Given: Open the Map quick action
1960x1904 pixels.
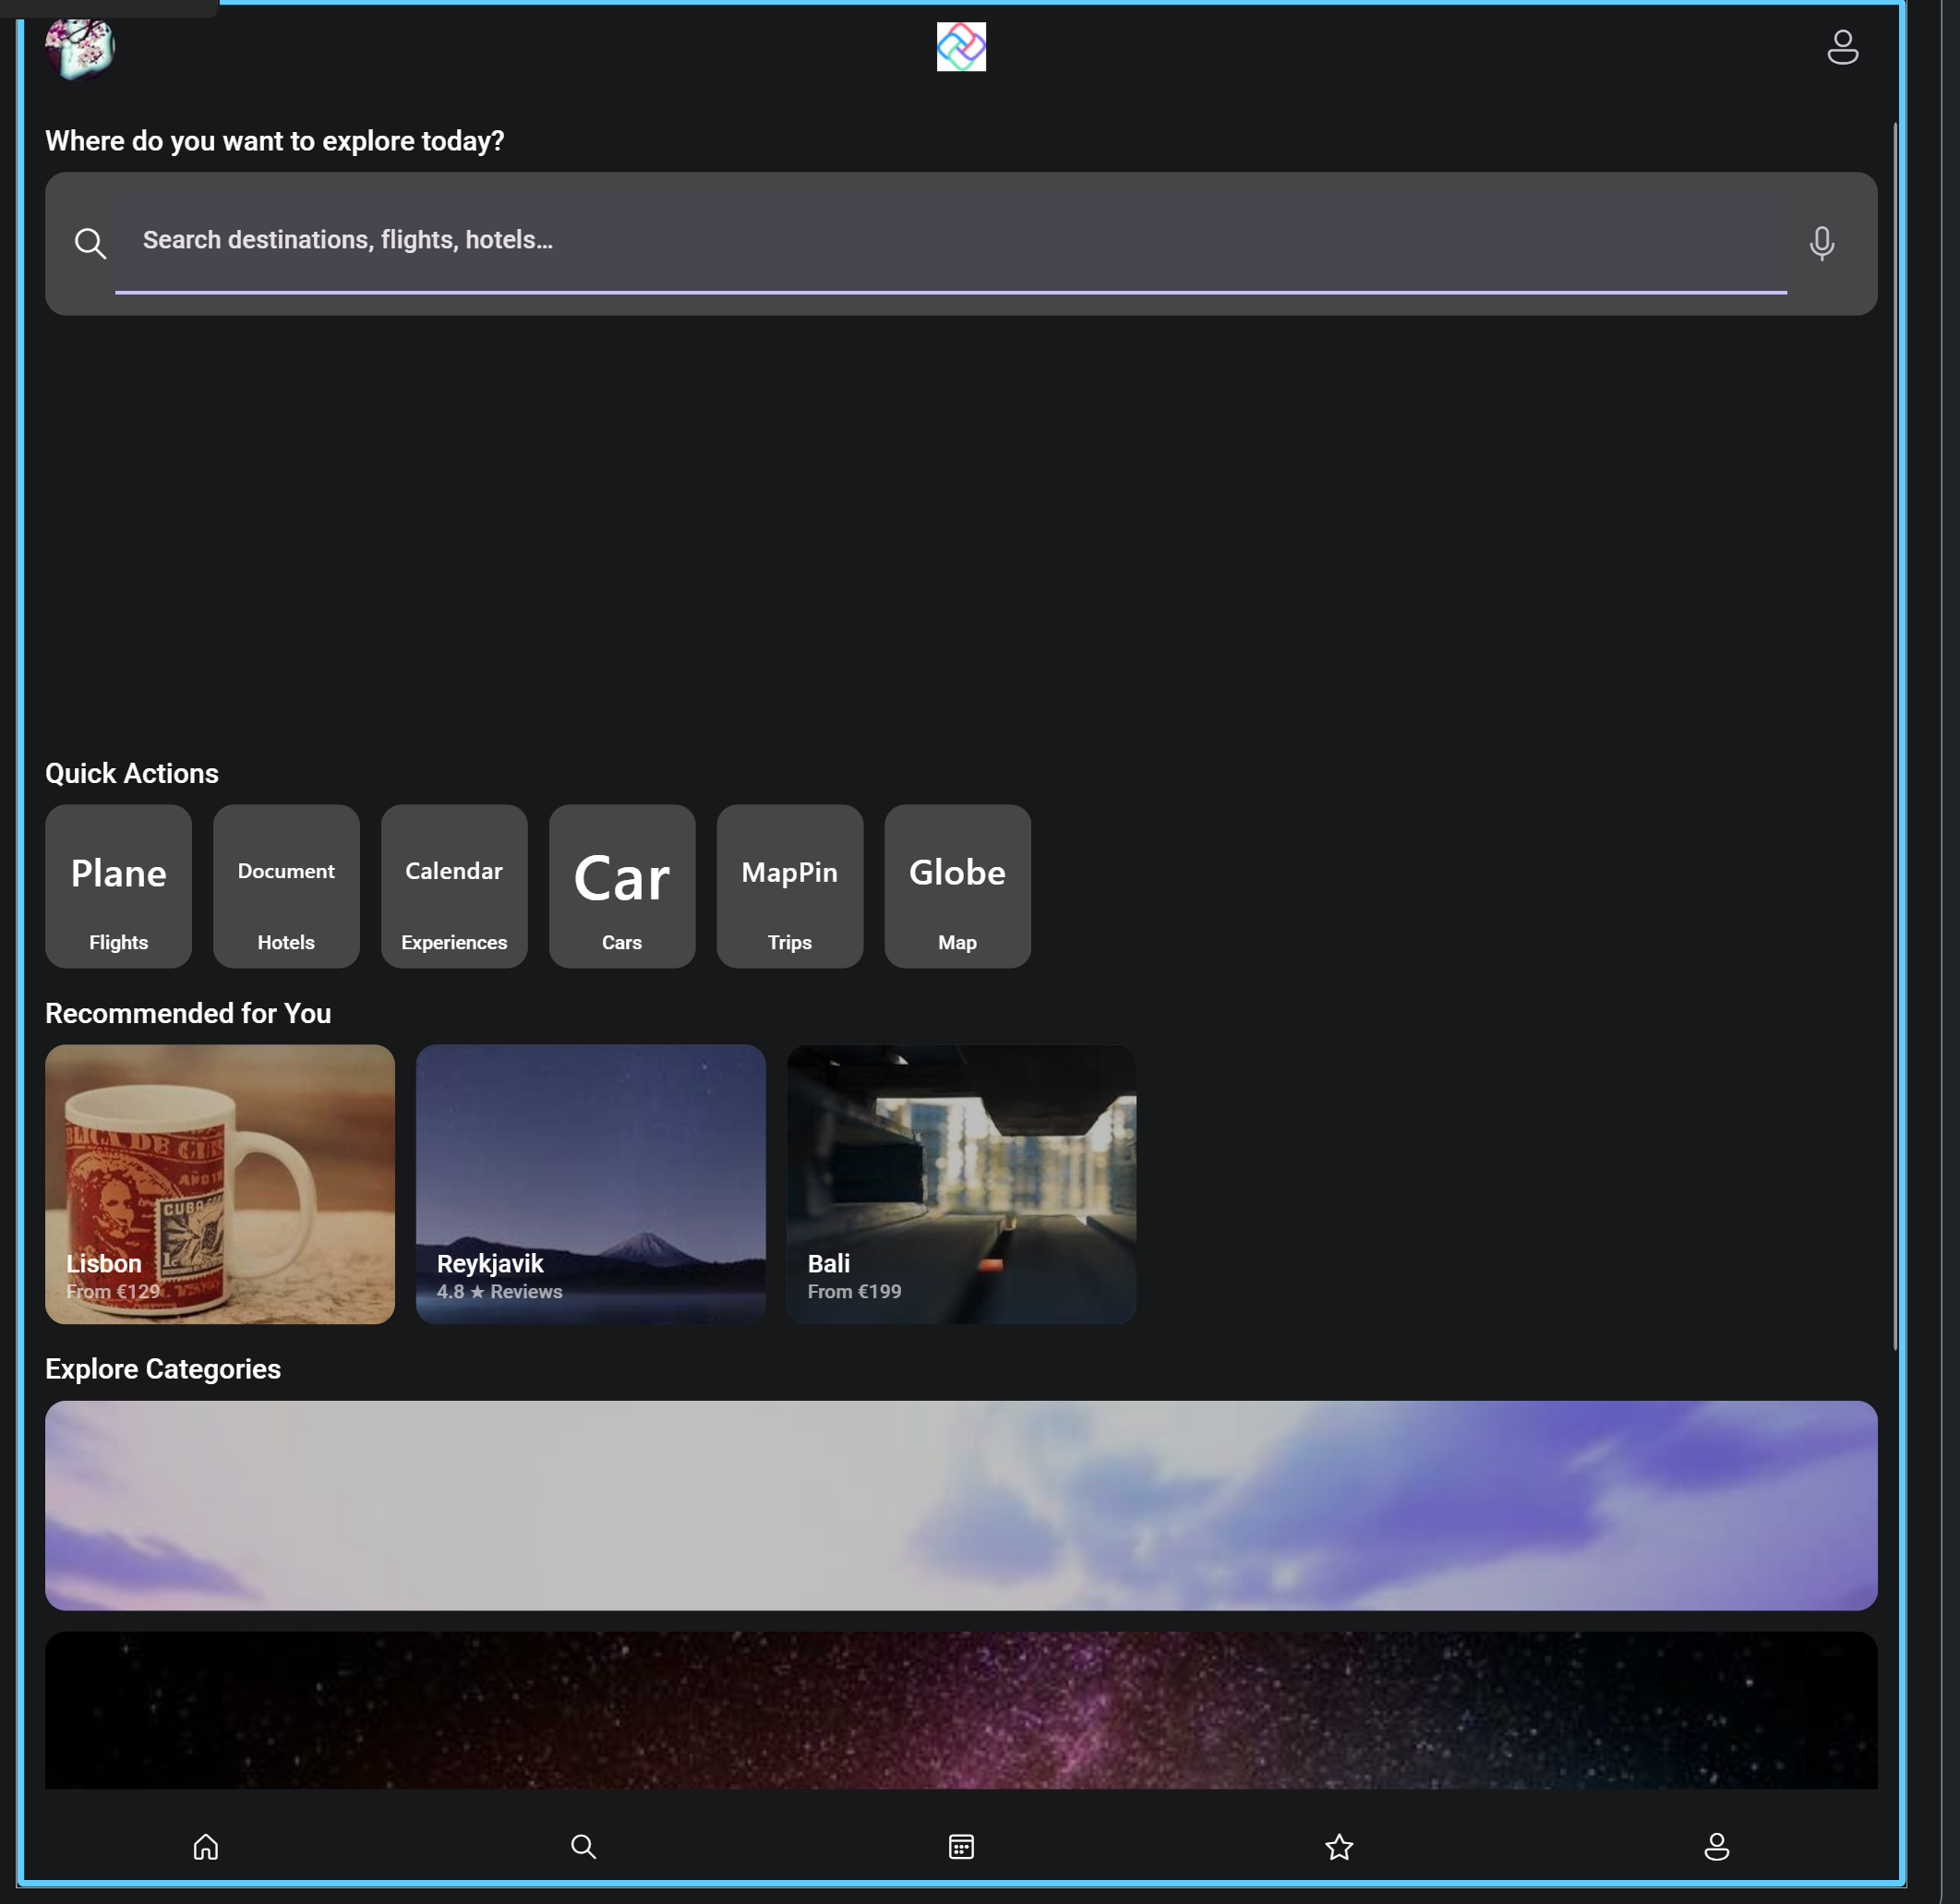Looking at the screenshot, I should coord(957,886).
